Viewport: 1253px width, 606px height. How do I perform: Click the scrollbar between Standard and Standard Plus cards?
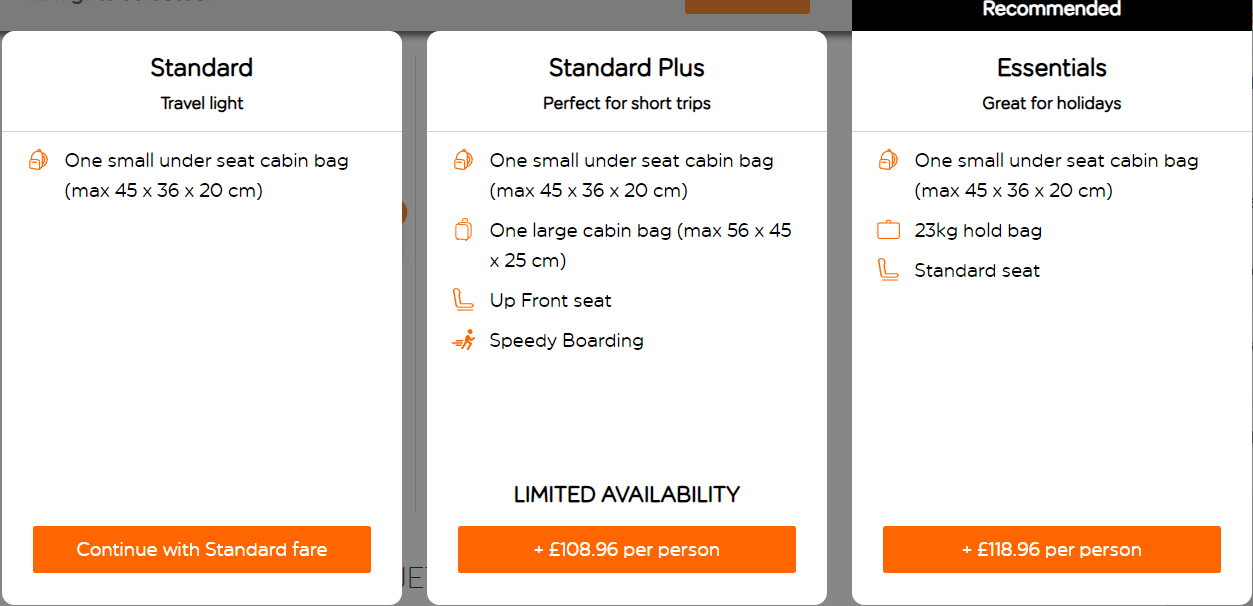click(x=411, y=300)
